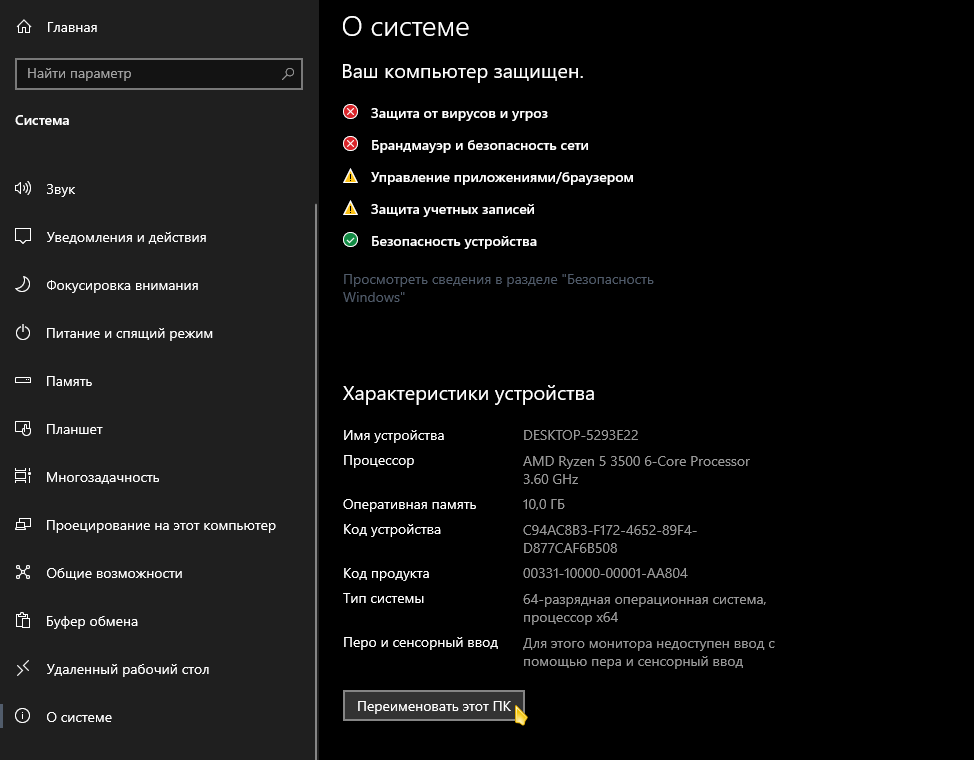The image size is (974, 760).
Task: Click the Home house icon
Action: click(24, 27)
